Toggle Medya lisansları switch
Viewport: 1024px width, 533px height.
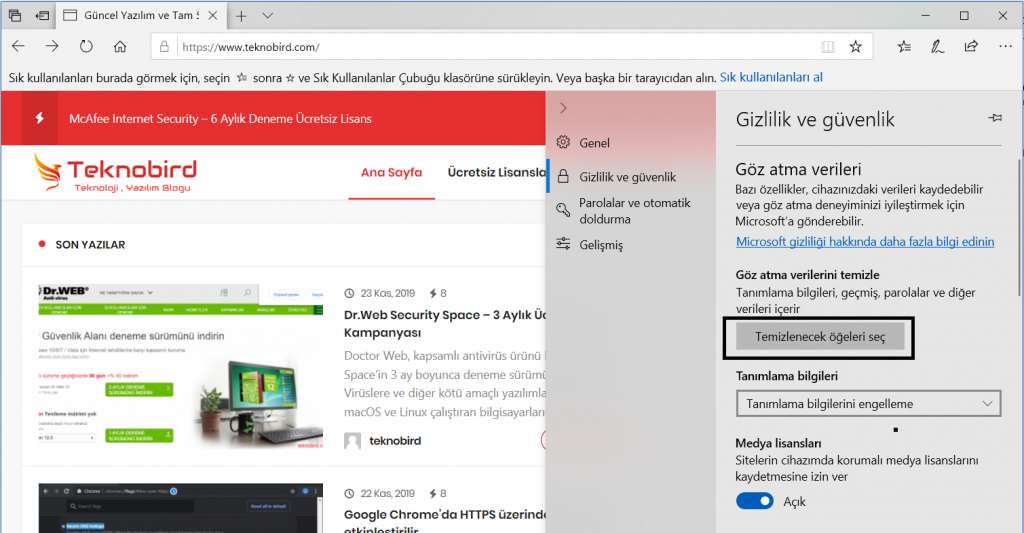click(x=754, y=501)
